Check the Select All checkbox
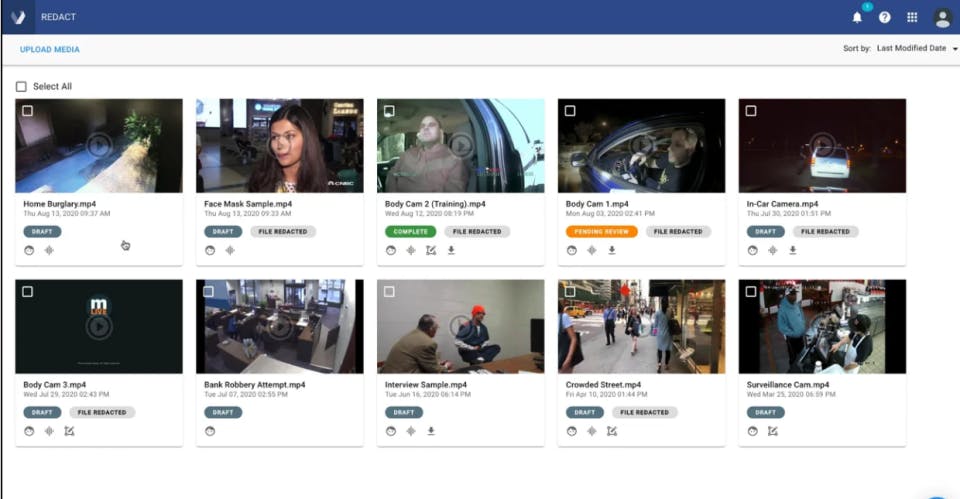 (x=21, y=86)
